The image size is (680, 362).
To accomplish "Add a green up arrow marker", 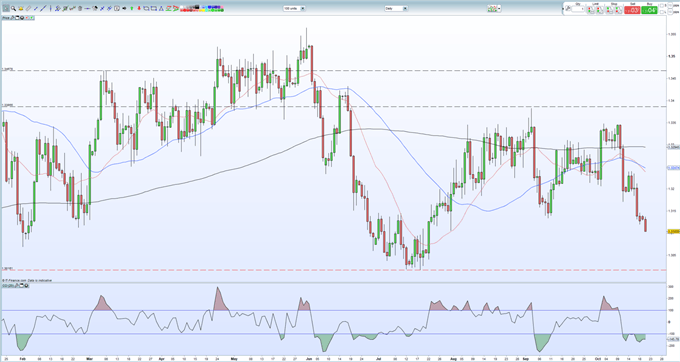I will tap(131, 8).
